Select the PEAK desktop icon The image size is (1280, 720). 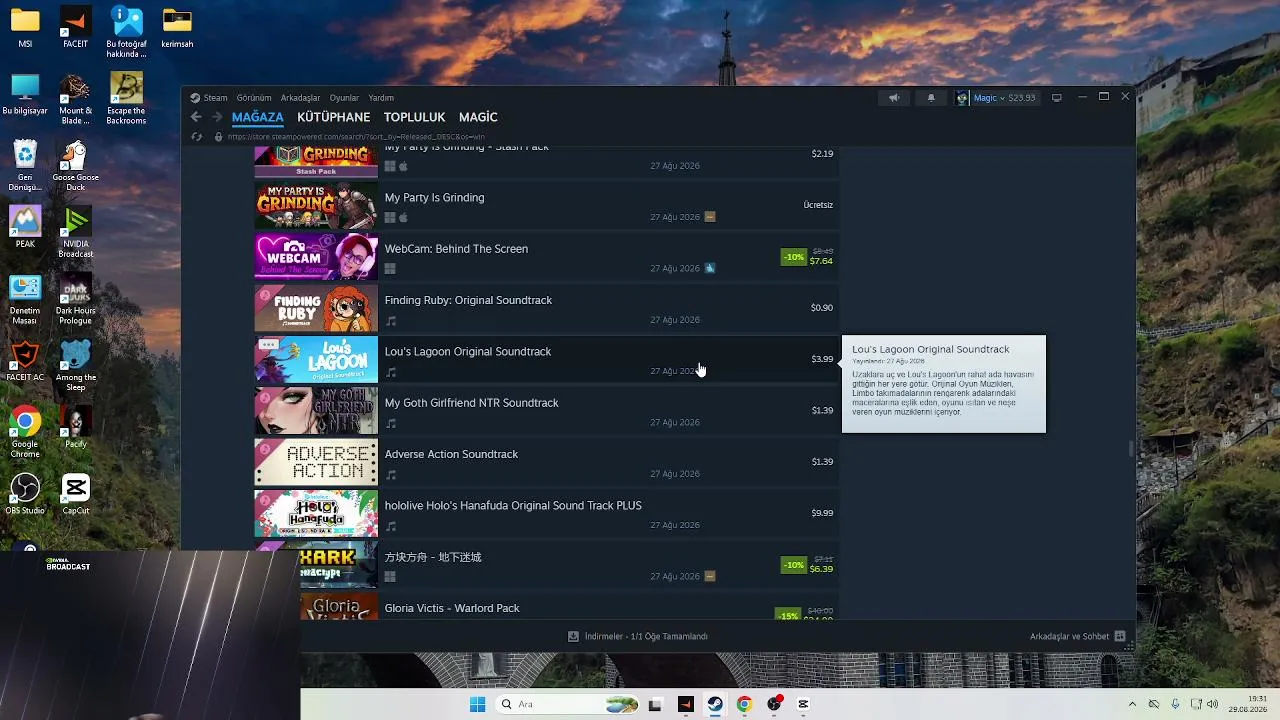[x=25, y=227]
